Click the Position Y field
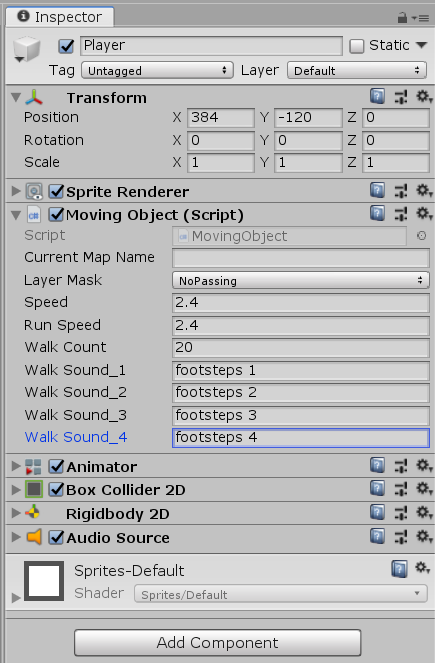 click(x=308, y=117)
